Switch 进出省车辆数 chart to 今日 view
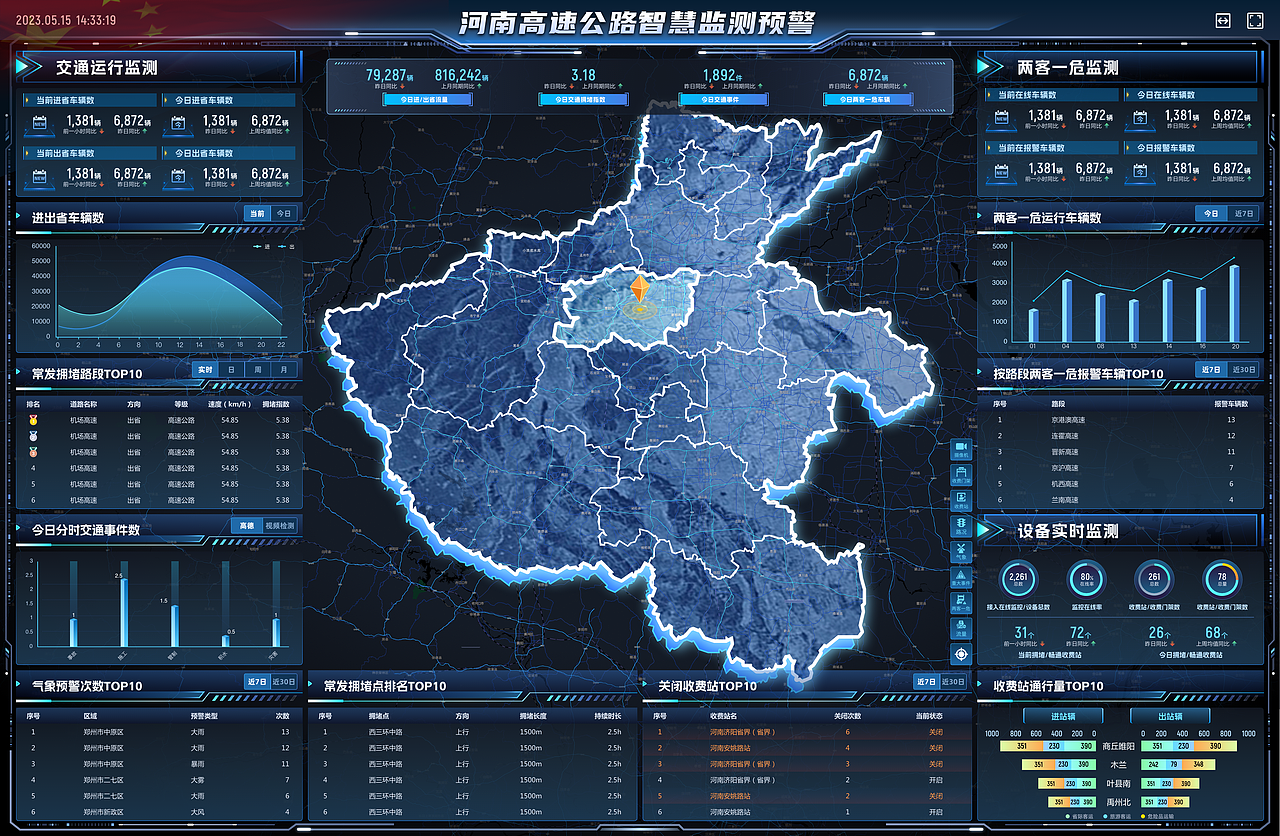Screen dimensions: 1280x836 (284, 213)
